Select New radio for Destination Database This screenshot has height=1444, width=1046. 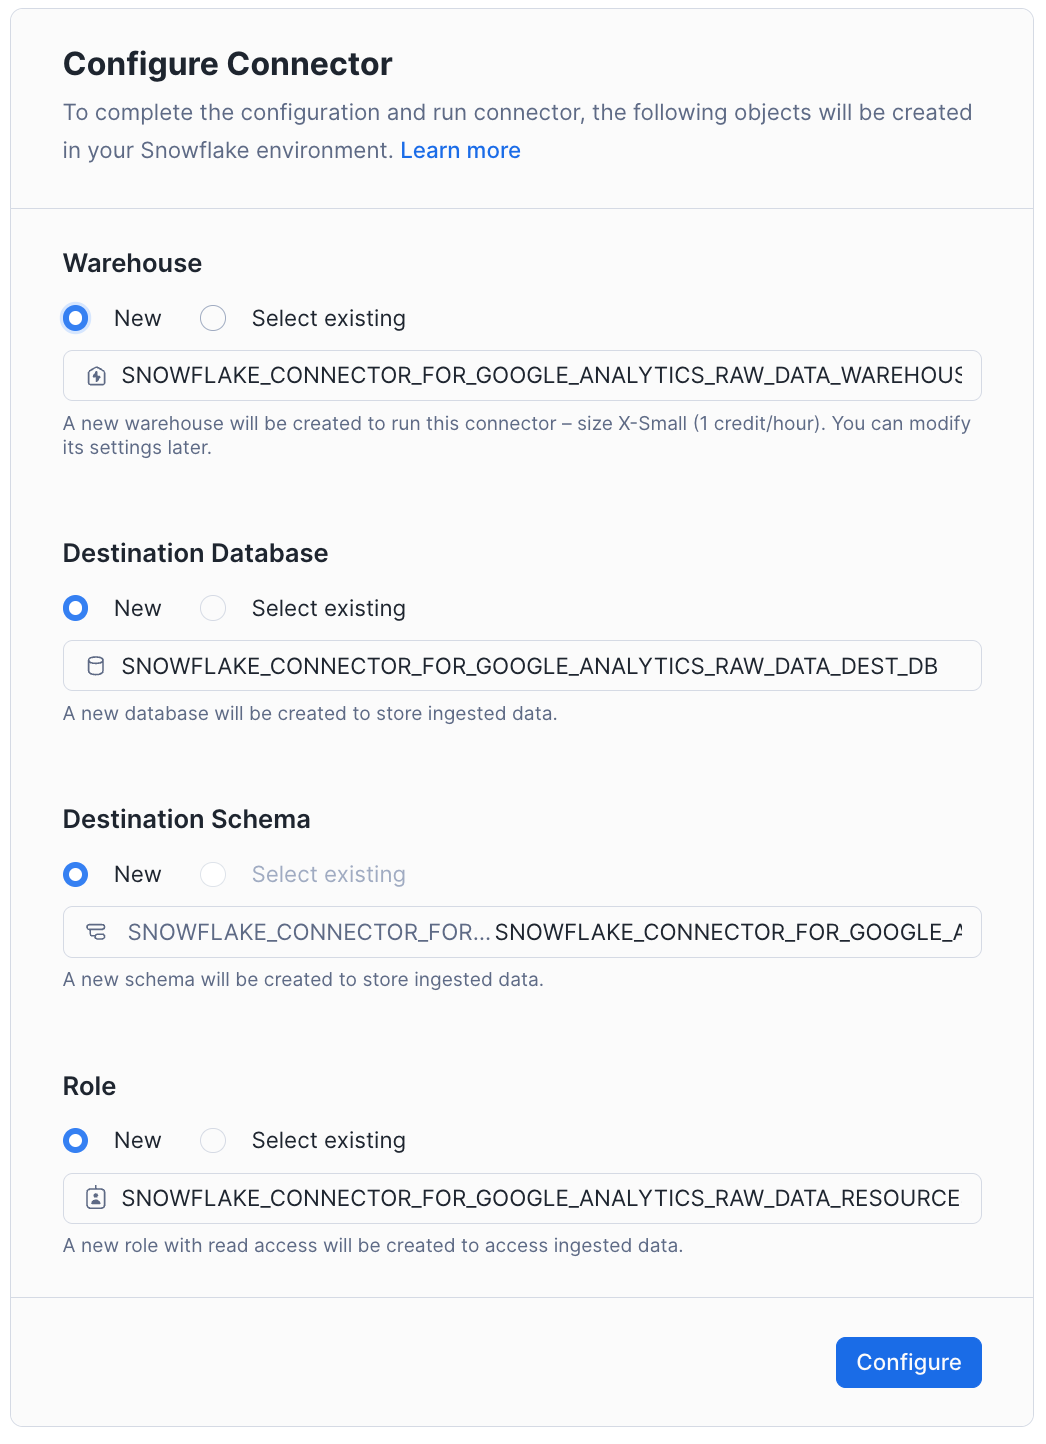[x=76, y=608]
